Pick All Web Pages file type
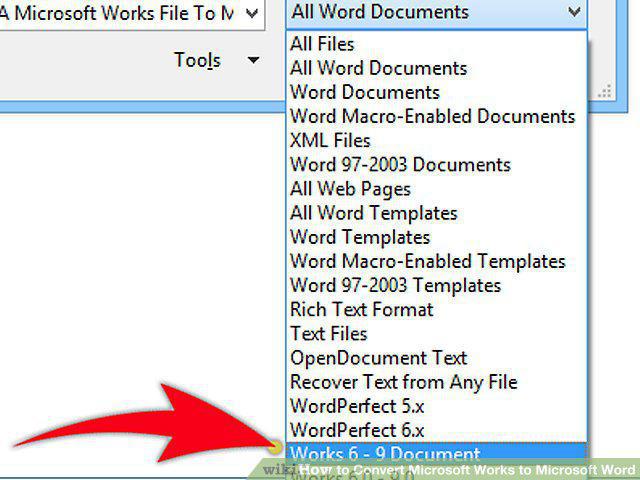 click(x=436, y=189)
